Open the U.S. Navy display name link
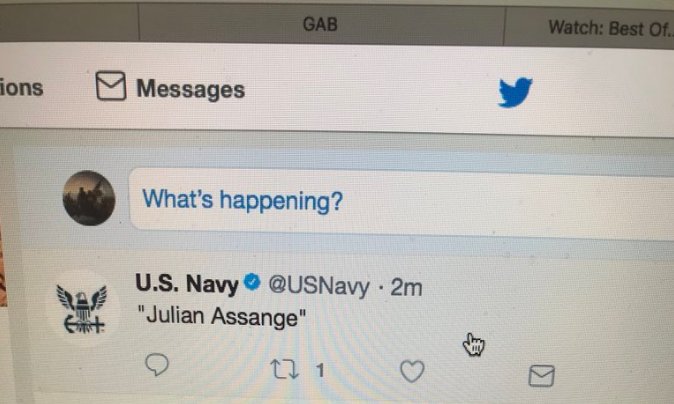Viewport: 674px width, 404px height. [187, 285]
